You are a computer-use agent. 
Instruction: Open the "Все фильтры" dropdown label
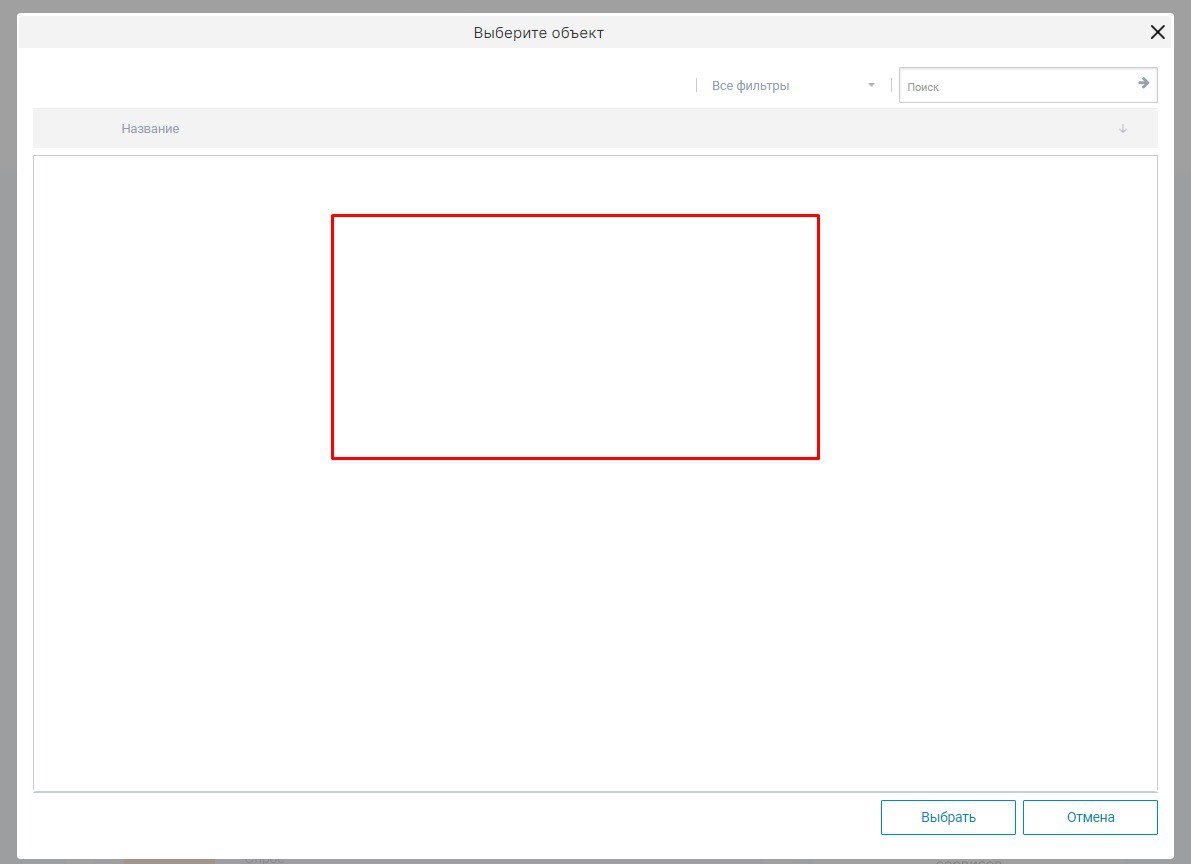click(750, 86)
